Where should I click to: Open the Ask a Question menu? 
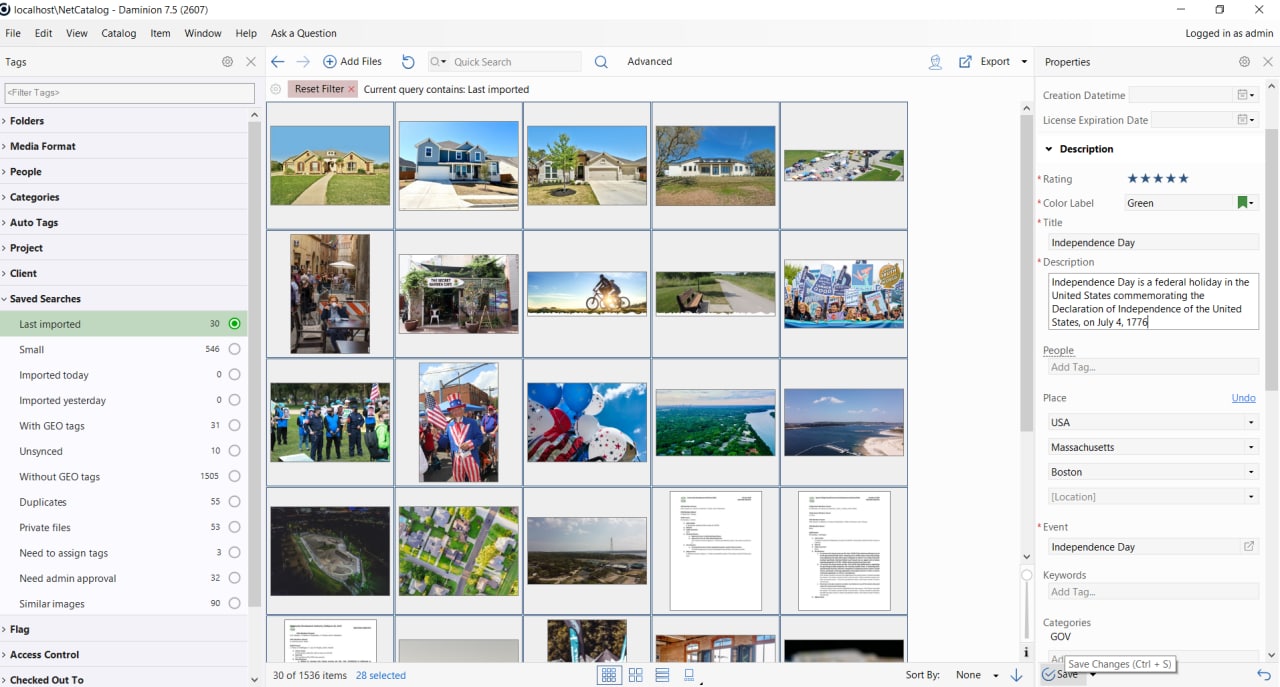tap(304, 33)
